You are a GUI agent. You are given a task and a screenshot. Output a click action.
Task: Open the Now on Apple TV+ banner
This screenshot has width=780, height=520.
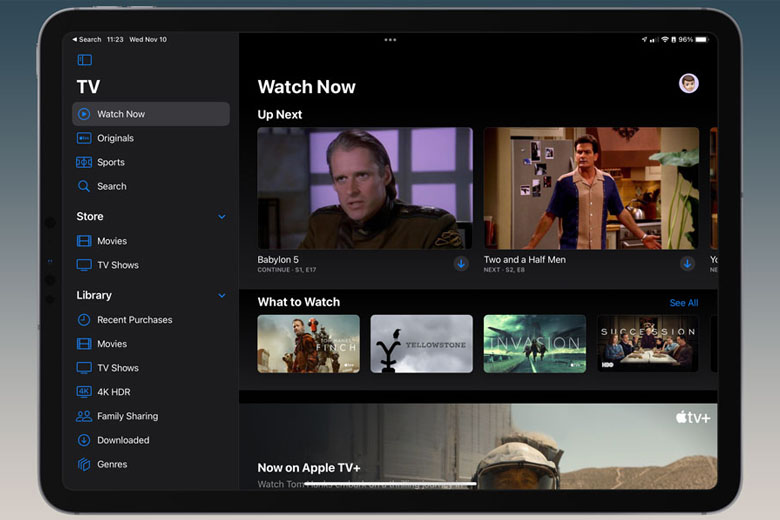(x=478, y=446)
